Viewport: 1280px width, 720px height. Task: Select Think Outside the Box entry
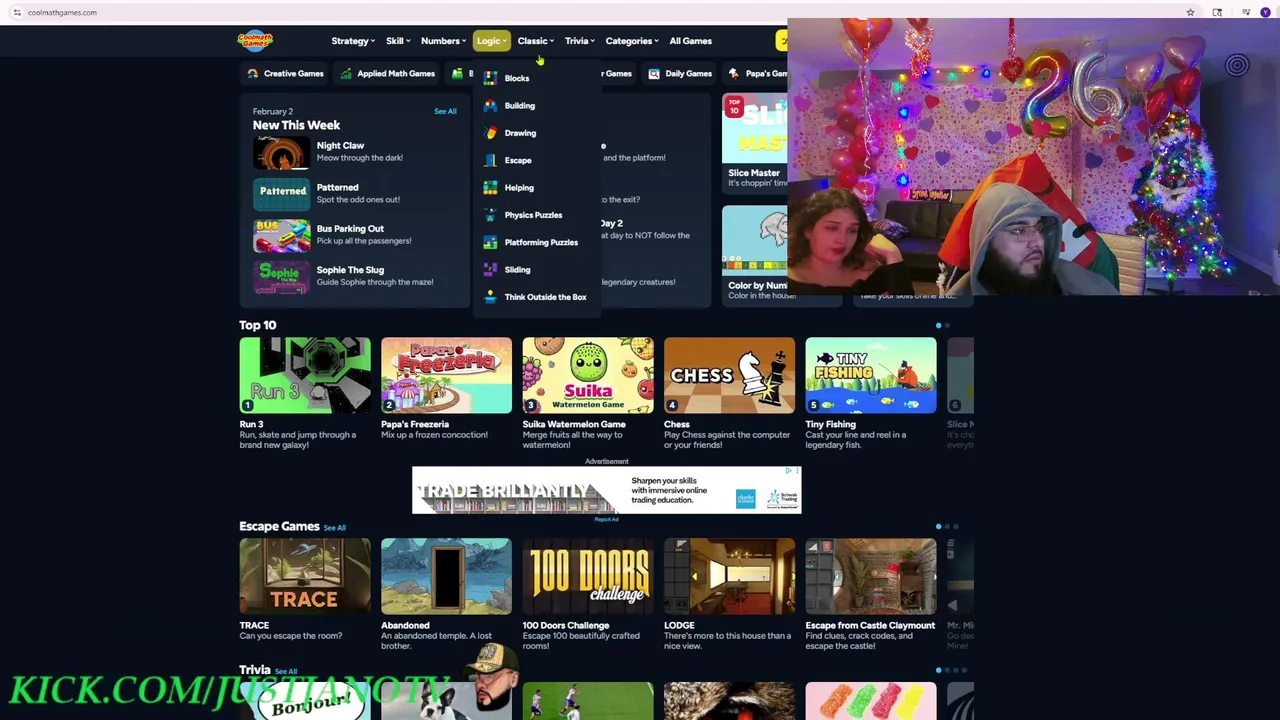click(x=545, y=297)
